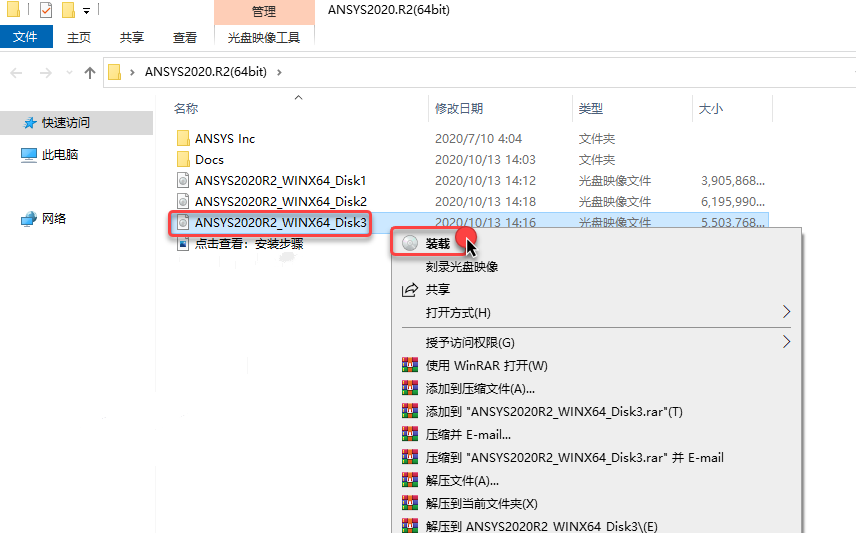Click the ANSYS Inc folder icon
Image resolution: width=856 pixels, height=533 pixels.
click(183, 138)
